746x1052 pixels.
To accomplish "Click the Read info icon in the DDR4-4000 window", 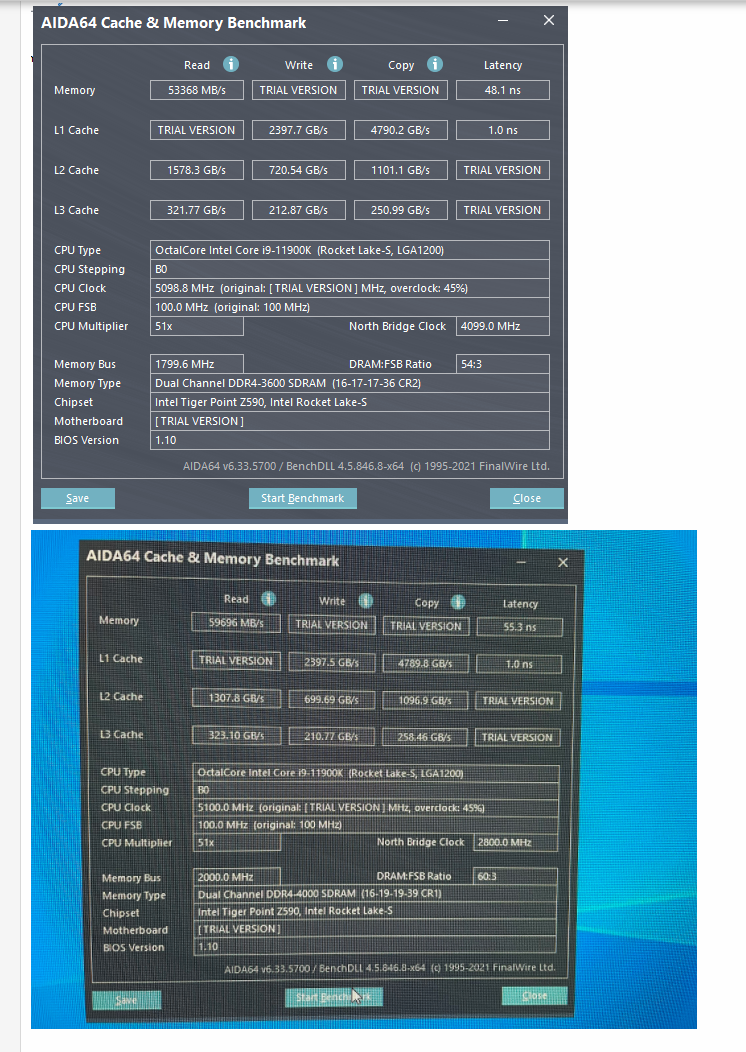I will [268, 598].
